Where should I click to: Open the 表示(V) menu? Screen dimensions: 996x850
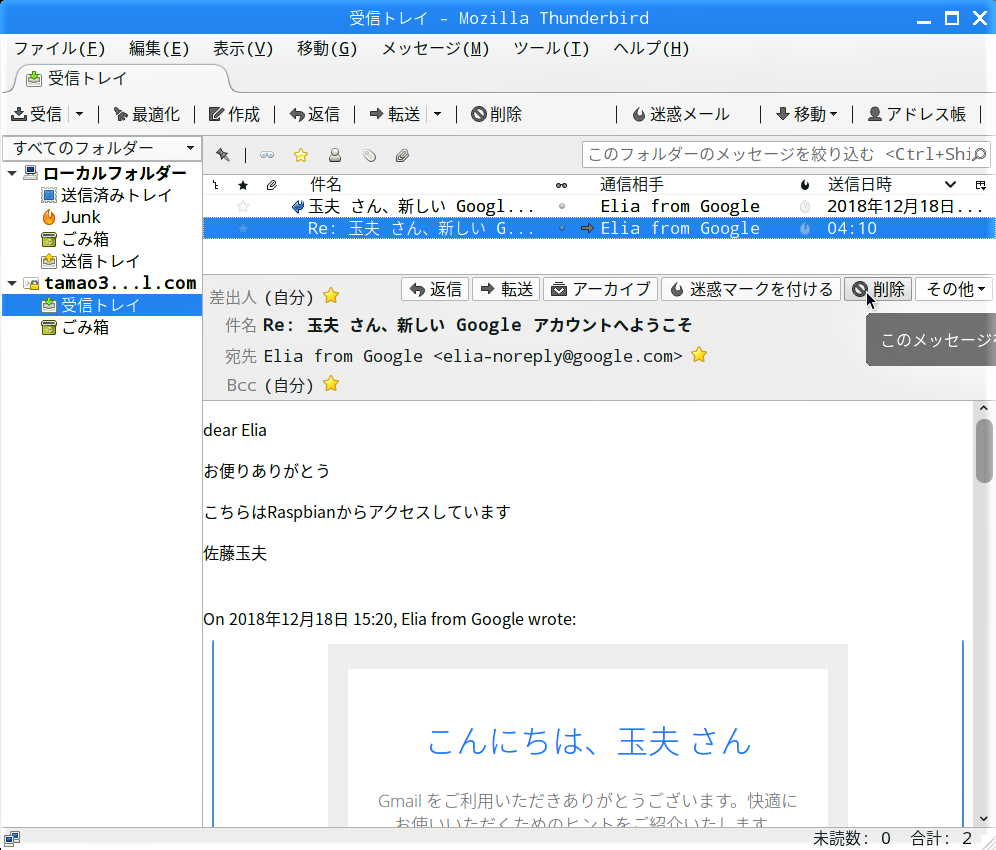click(x=243, y=49)
